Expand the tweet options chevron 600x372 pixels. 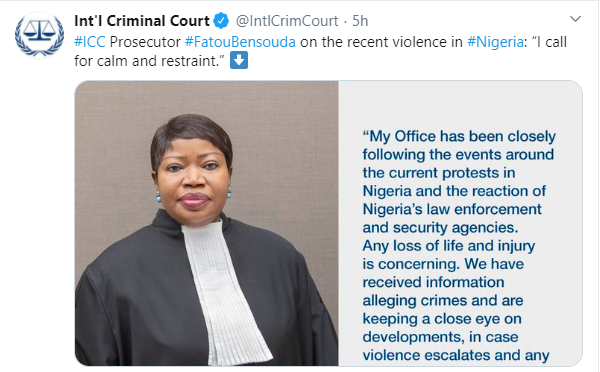575,19
